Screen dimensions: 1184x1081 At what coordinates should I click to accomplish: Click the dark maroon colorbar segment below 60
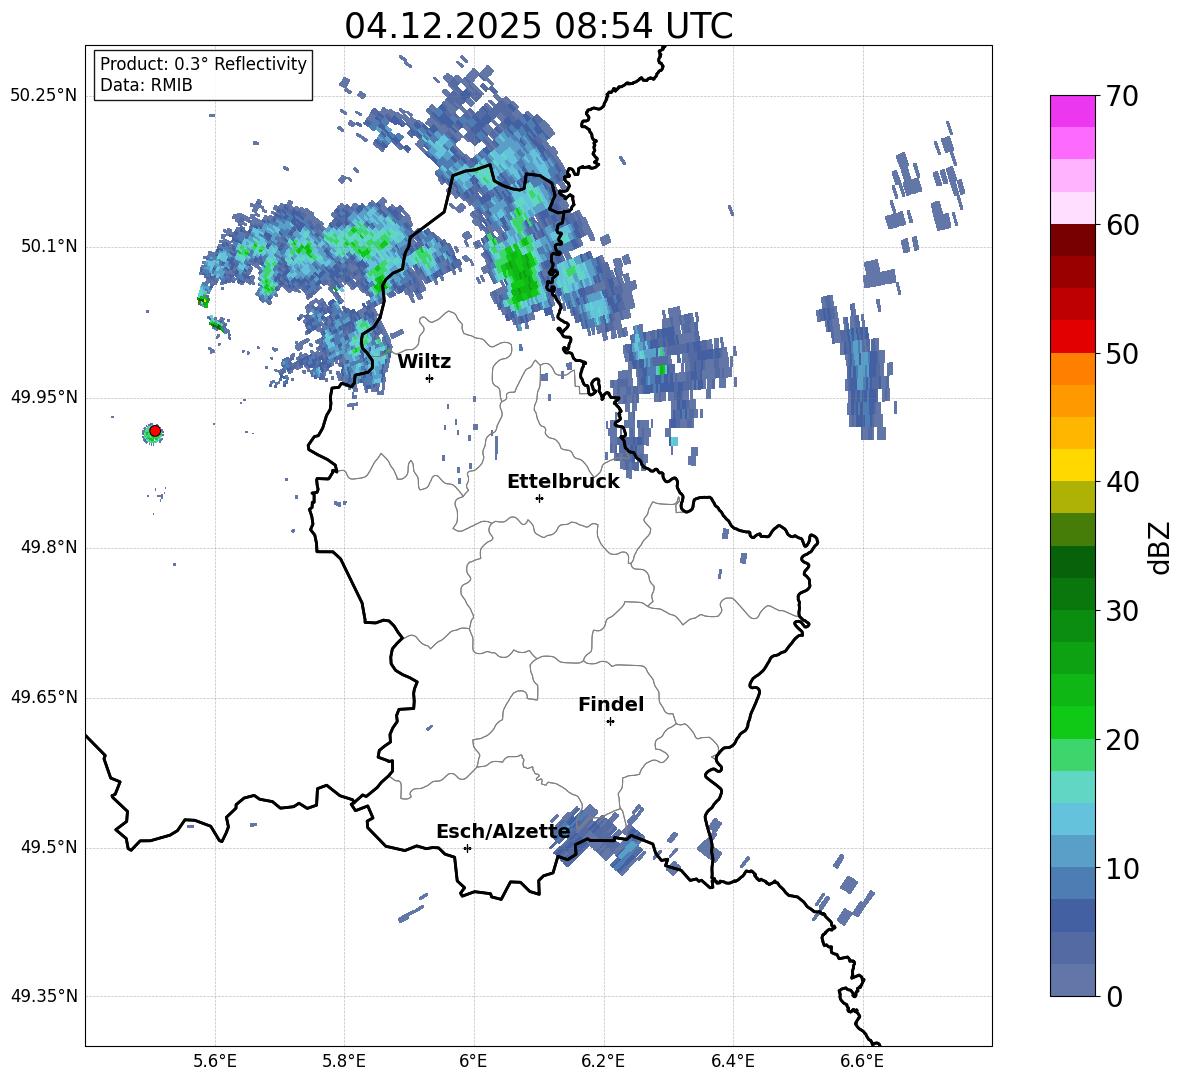pyautogui.click(x=1072, y=240)
